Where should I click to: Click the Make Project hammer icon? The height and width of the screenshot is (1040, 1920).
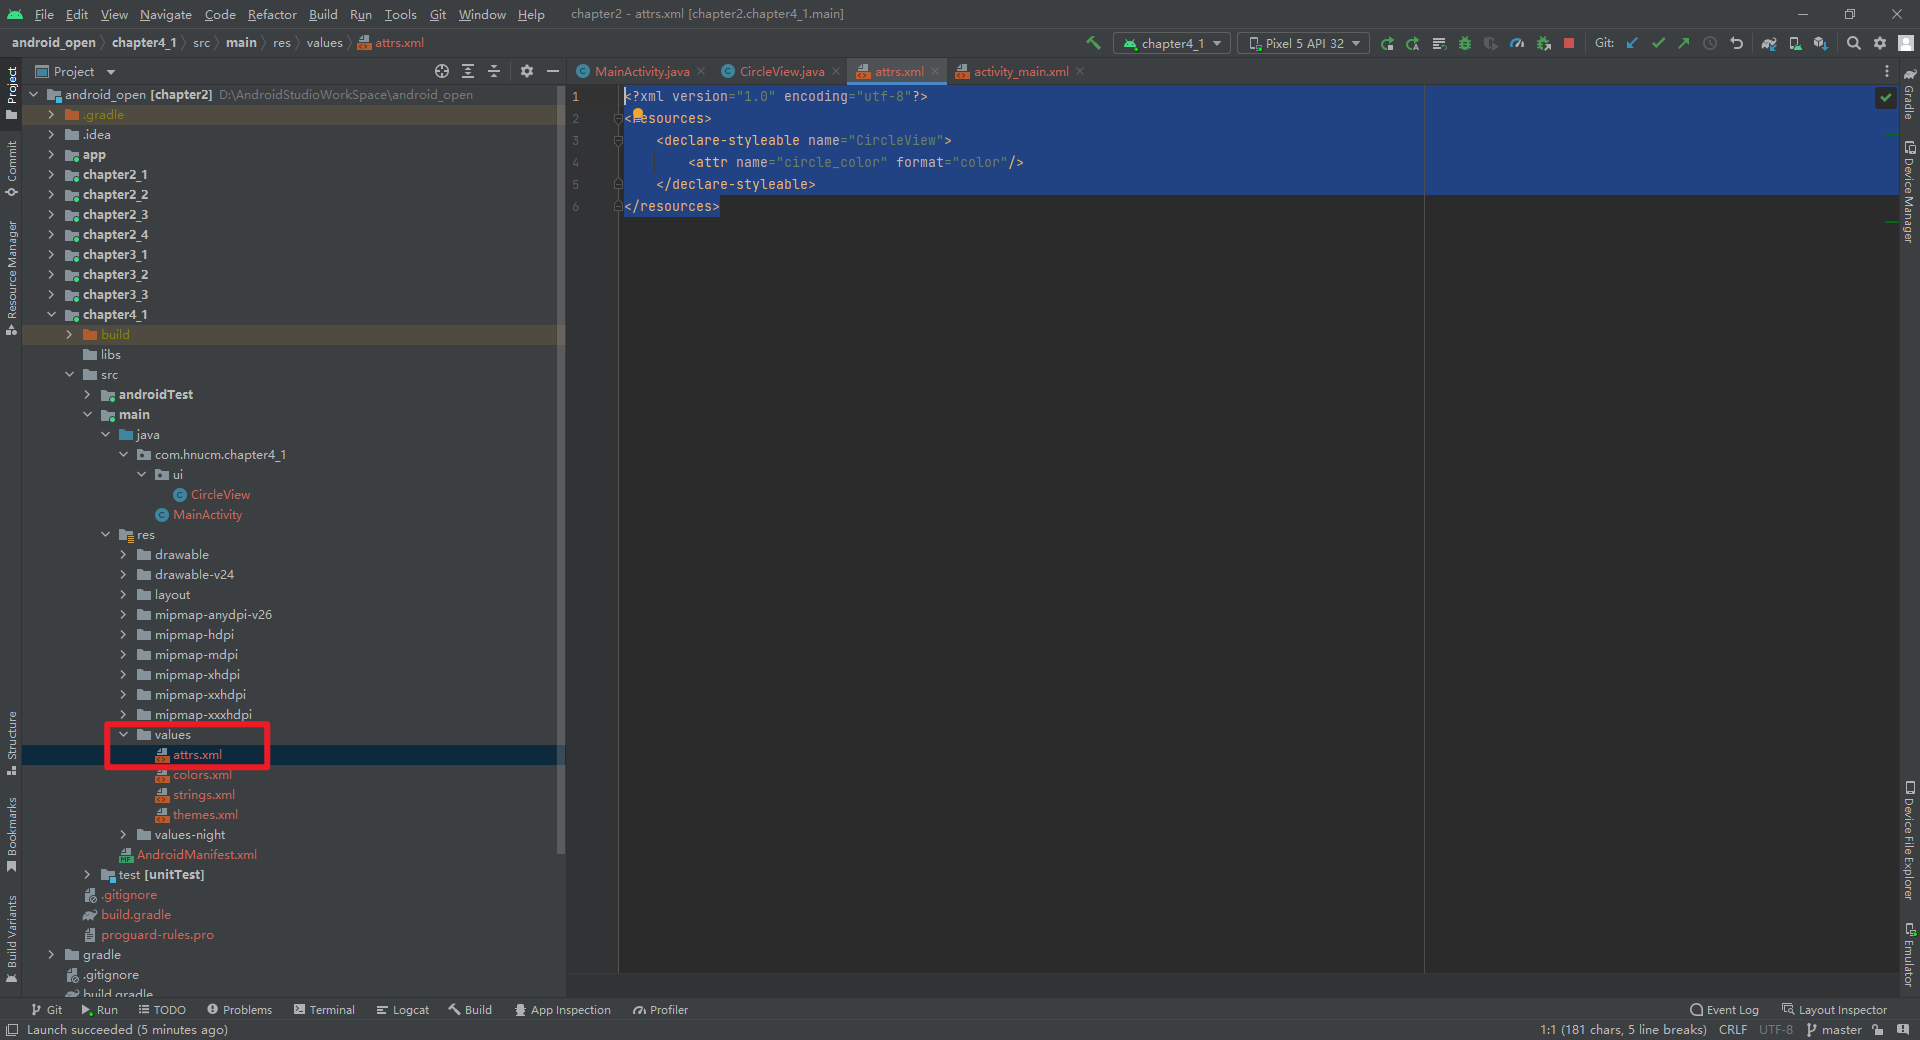click(1093, 43)
